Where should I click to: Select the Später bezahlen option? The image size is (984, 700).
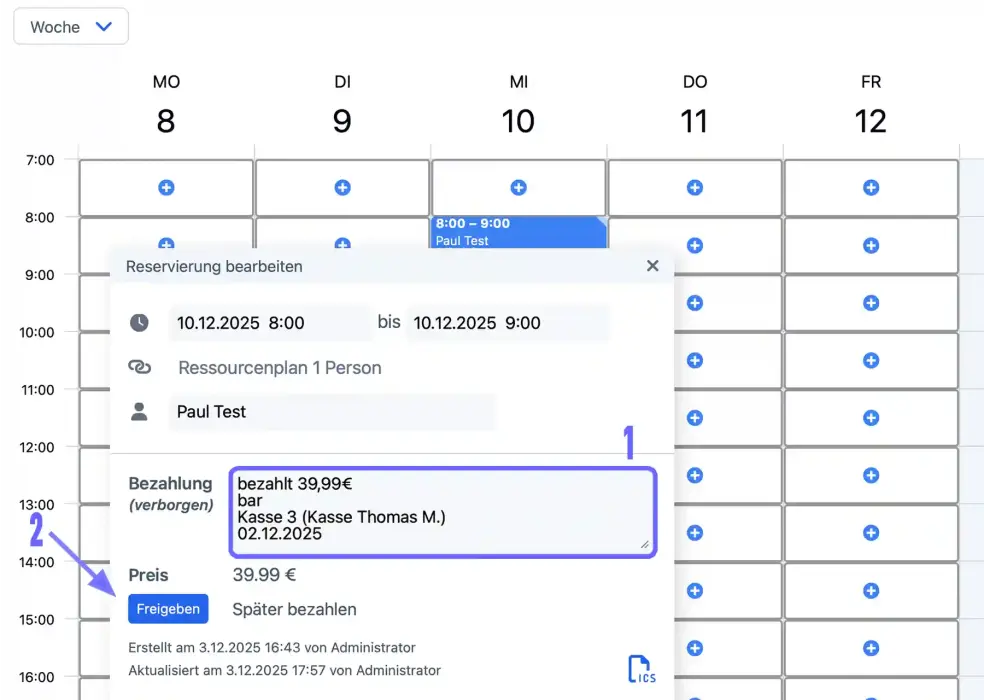[294, 609]
